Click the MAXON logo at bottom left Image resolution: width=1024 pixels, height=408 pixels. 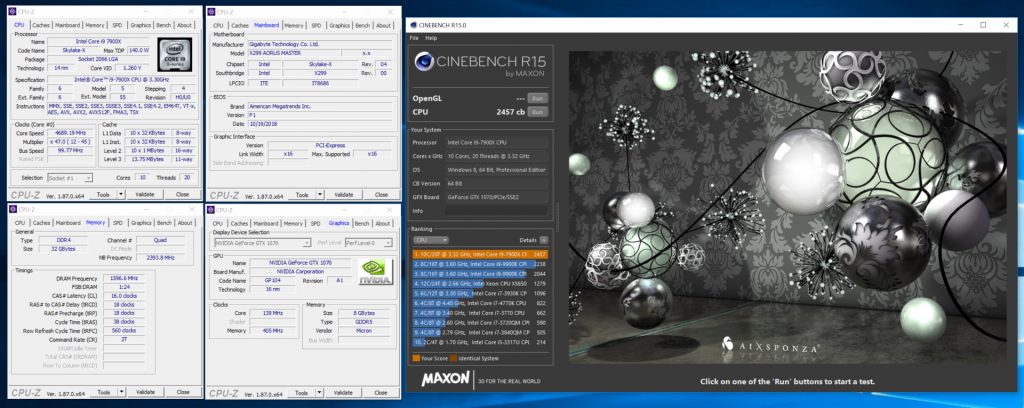(445, 379)
